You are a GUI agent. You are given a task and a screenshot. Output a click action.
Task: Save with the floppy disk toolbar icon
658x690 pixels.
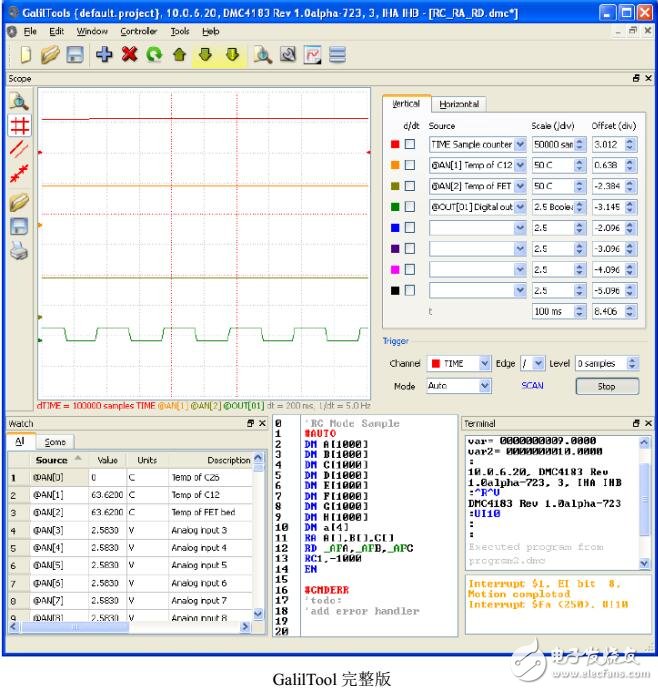(75, 55)
